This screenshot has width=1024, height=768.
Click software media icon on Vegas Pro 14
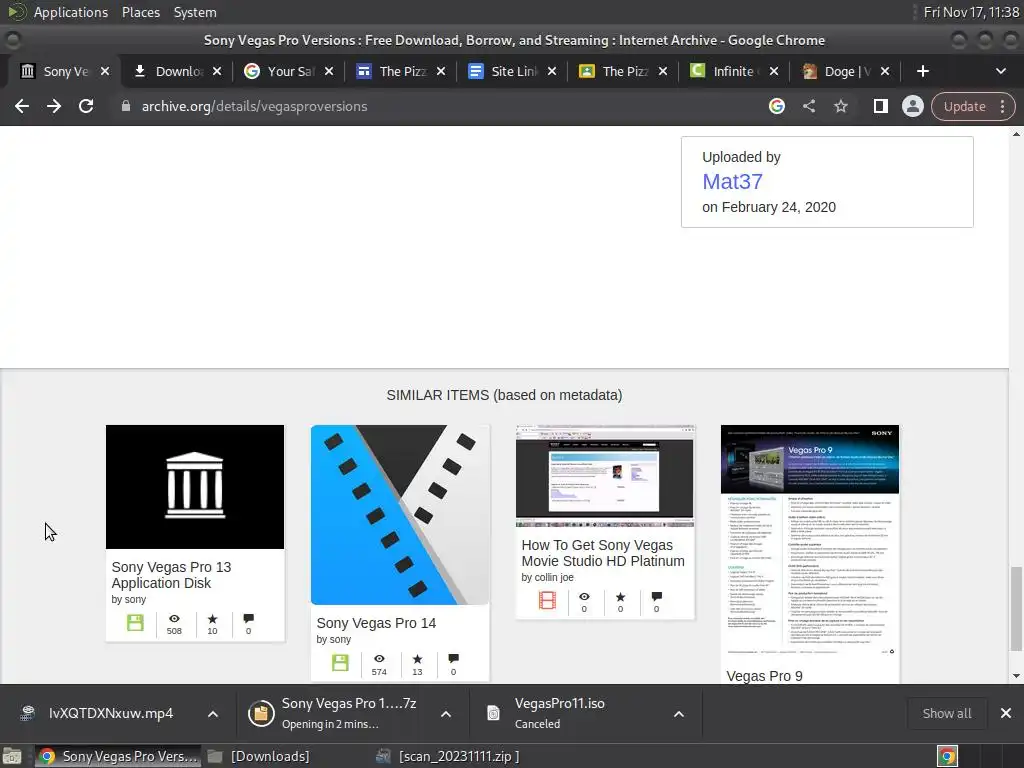(340, 663)
